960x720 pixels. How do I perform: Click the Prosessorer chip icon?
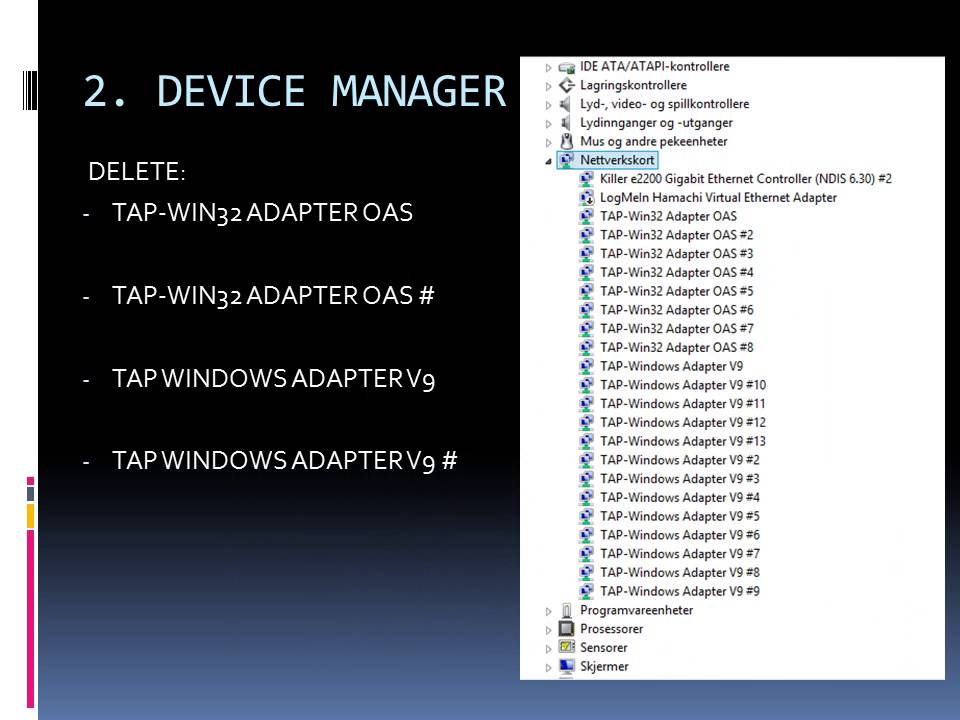pyautogui.click(x=567, y=629)
